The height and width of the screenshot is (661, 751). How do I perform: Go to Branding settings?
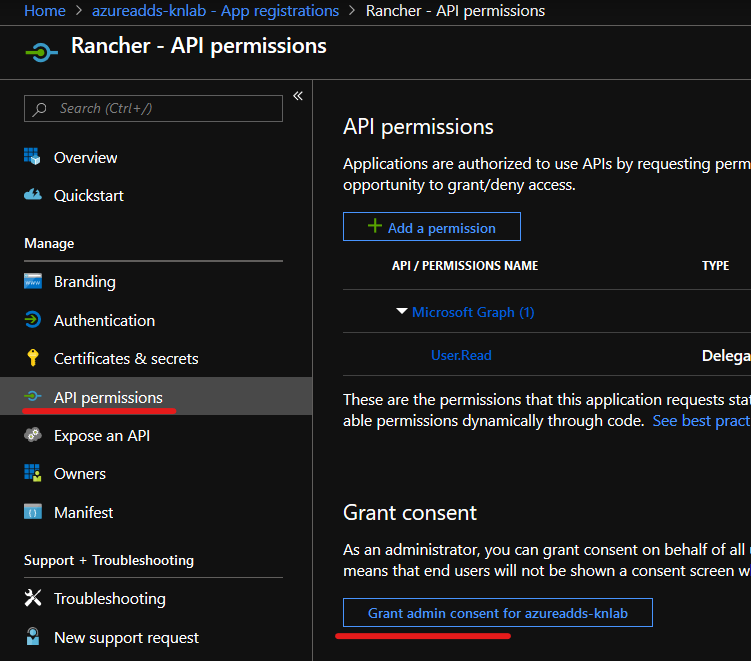(85, 282)
